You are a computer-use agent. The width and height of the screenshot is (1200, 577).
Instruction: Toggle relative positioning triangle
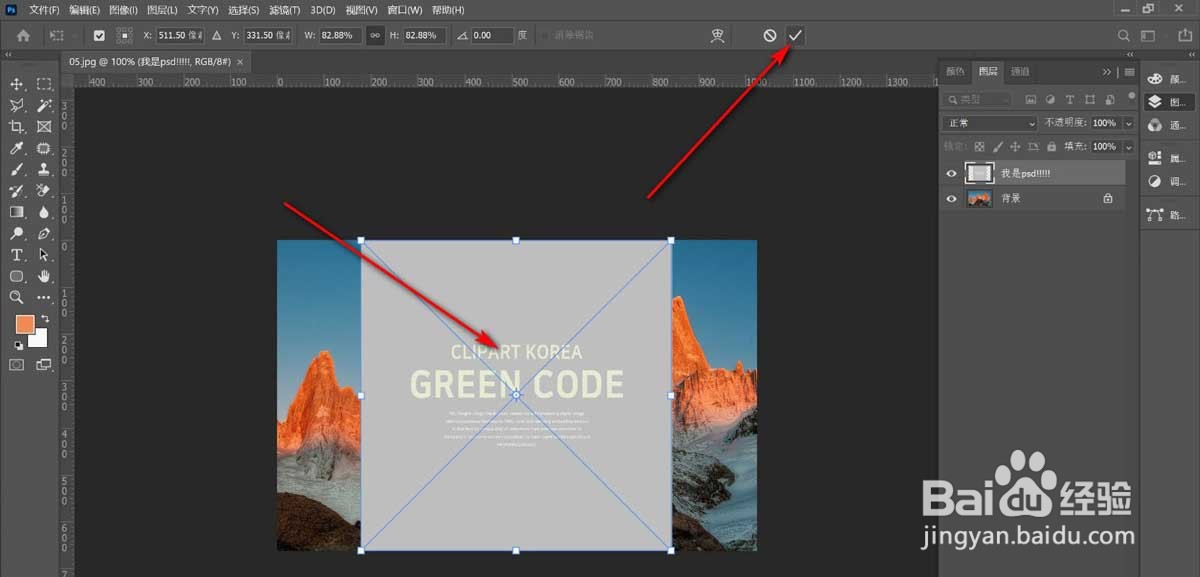(x=217, y=35)
